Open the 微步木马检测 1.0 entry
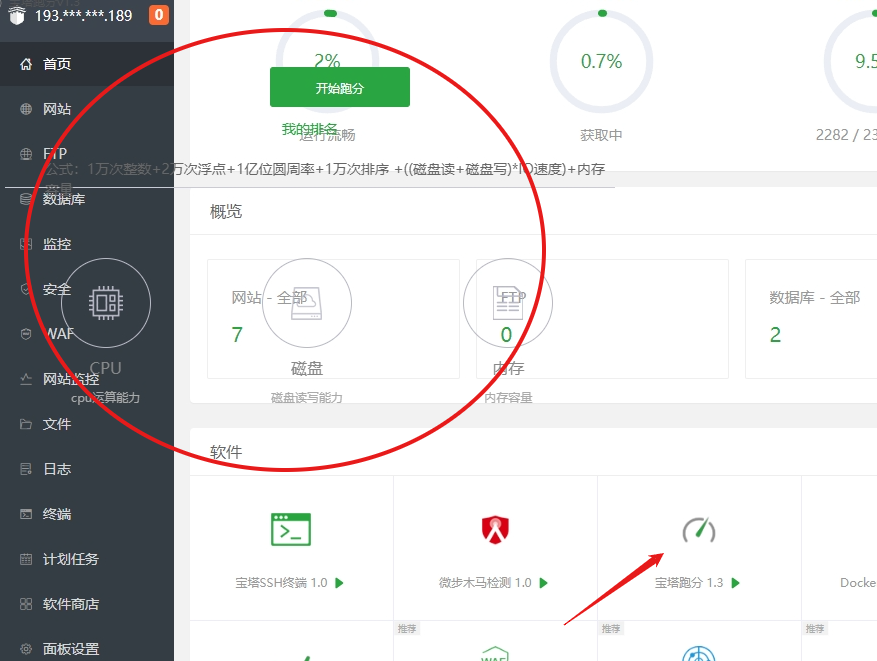877x661 pixels. (485, 583)
